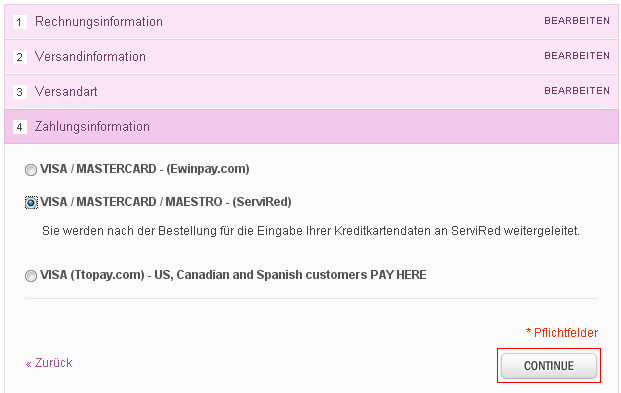Click step number 4 badge

[x=20, y=127]
